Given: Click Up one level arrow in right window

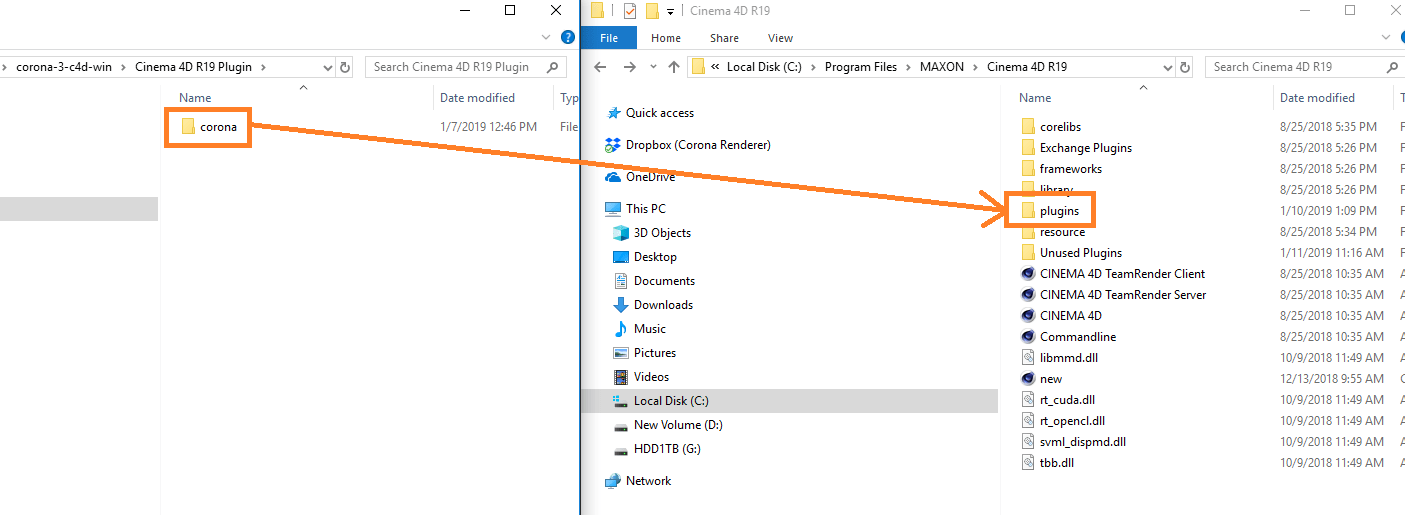Looking at the screenshot, I should point(673,67).
